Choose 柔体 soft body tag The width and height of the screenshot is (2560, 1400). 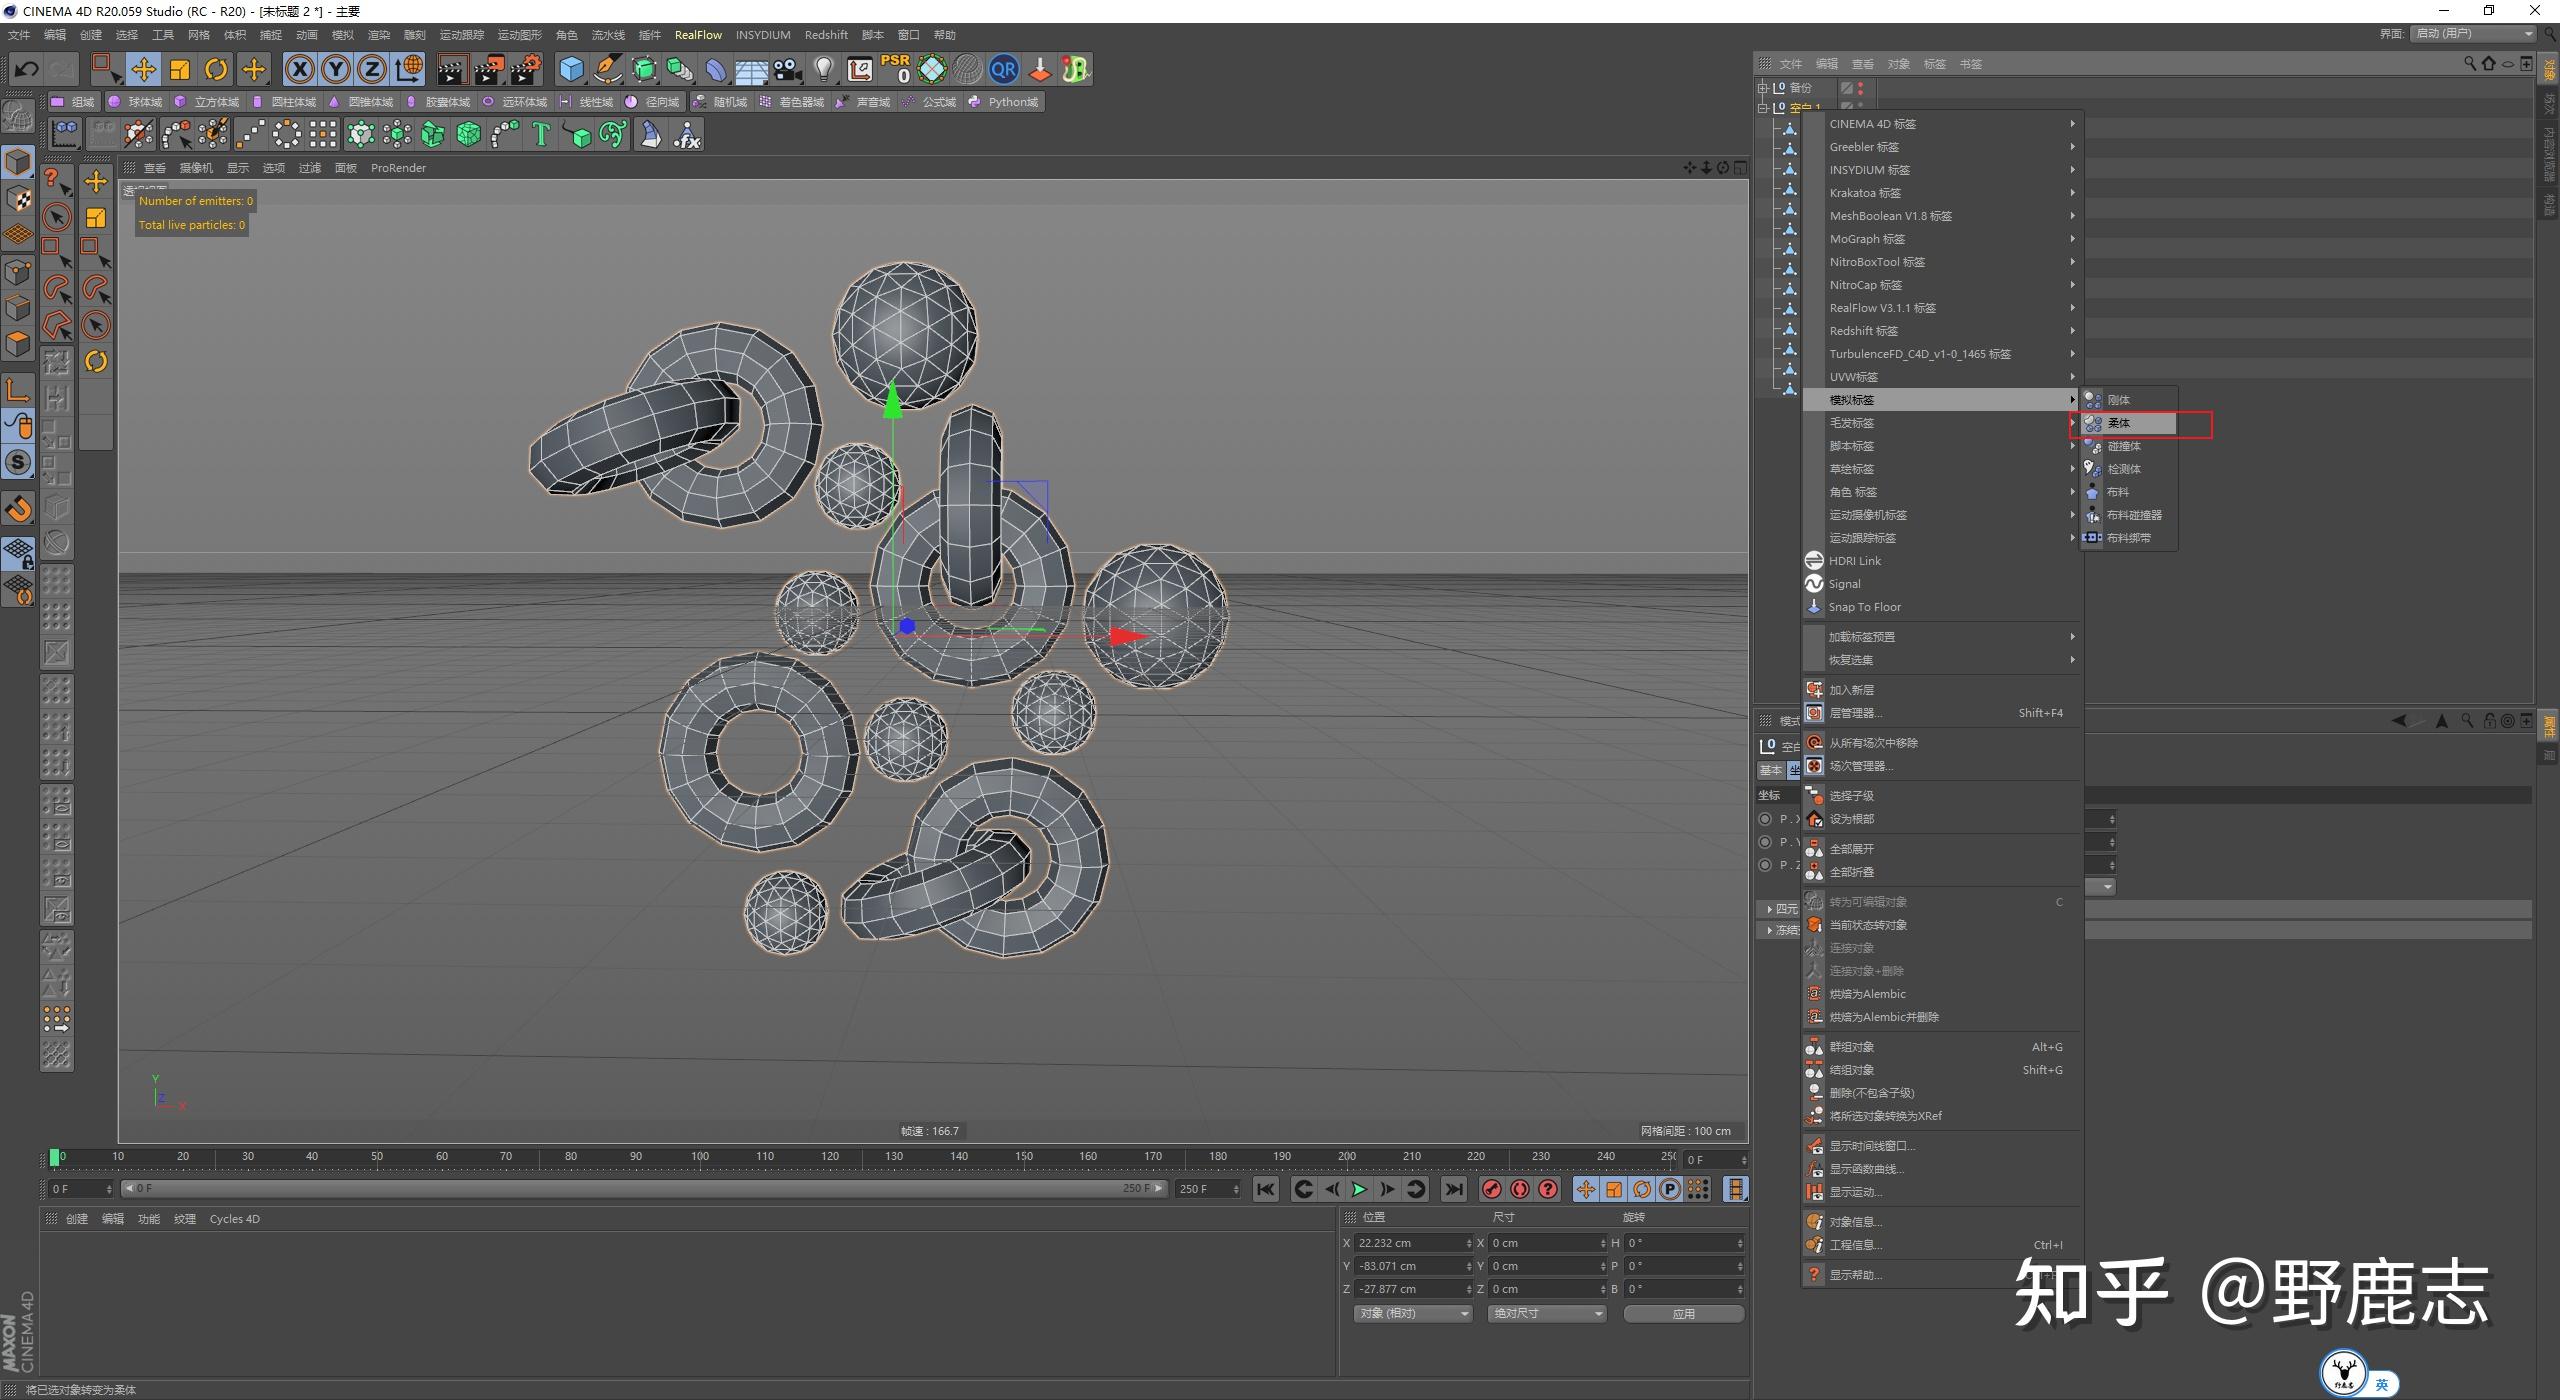coord(2129,423)
